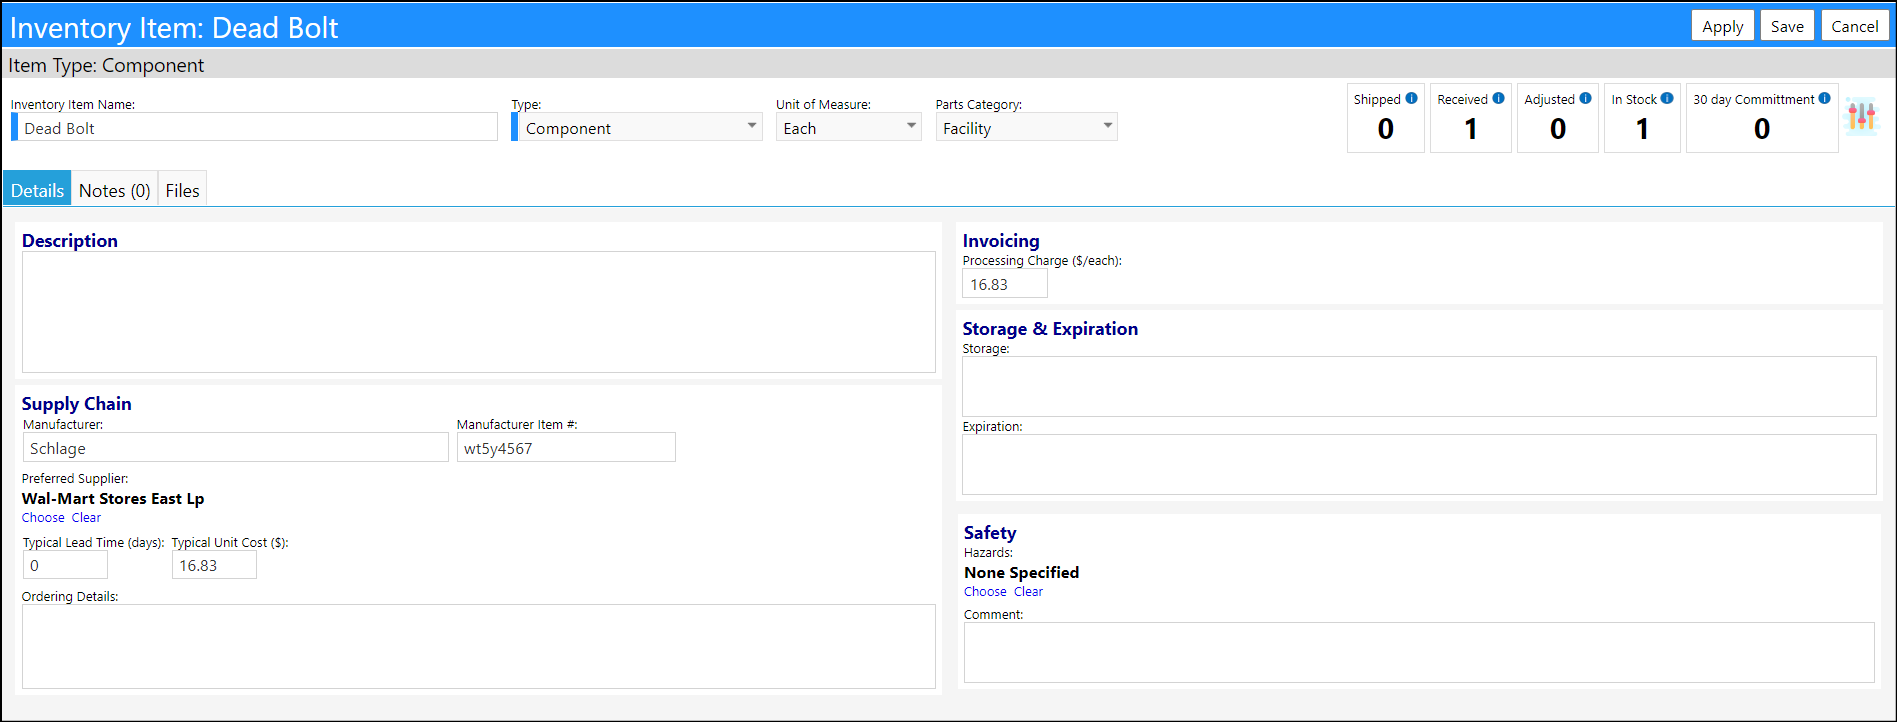Click the Expiration text area
The height and width of the screenshot is (722, 1897).
coord(1419,464)
